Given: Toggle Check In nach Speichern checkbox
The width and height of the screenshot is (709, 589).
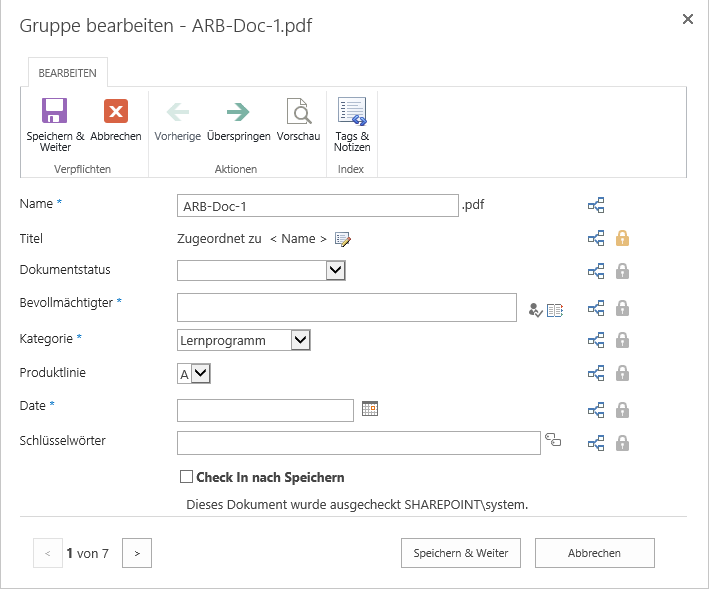Looking at the screenshot, I should (x=186, y=477).
